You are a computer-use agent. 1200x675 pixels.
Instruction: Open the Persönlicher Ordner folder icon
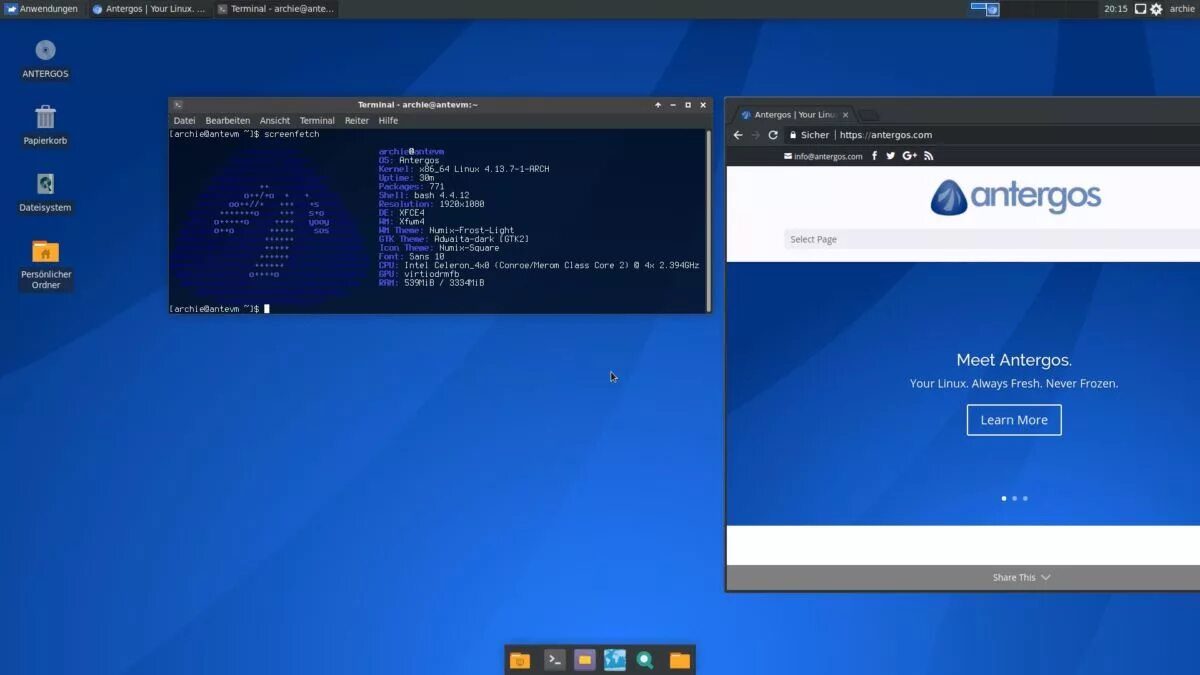click(x=45, y=251)
